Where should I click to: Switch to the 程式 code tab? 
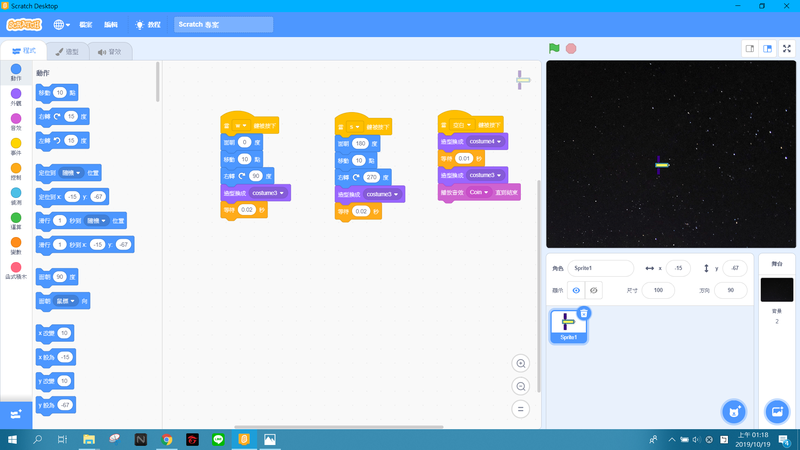24,51
